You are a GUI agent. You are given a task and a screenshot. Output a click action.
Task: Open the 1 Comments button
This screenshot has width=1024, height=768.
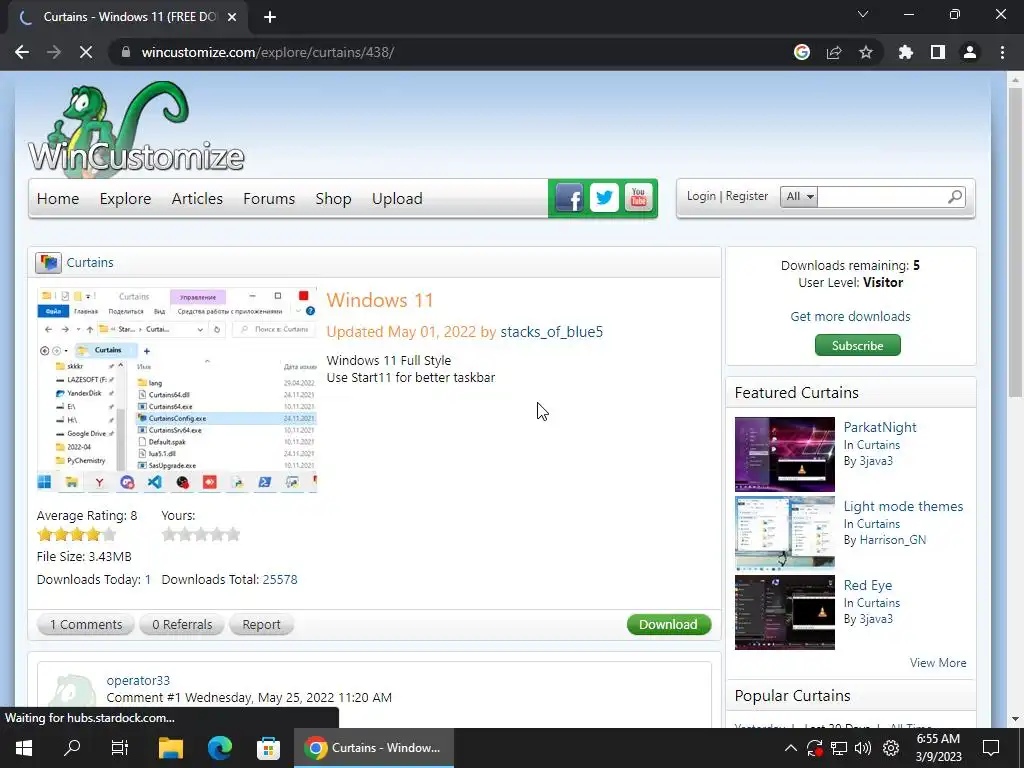coord(86,624)
